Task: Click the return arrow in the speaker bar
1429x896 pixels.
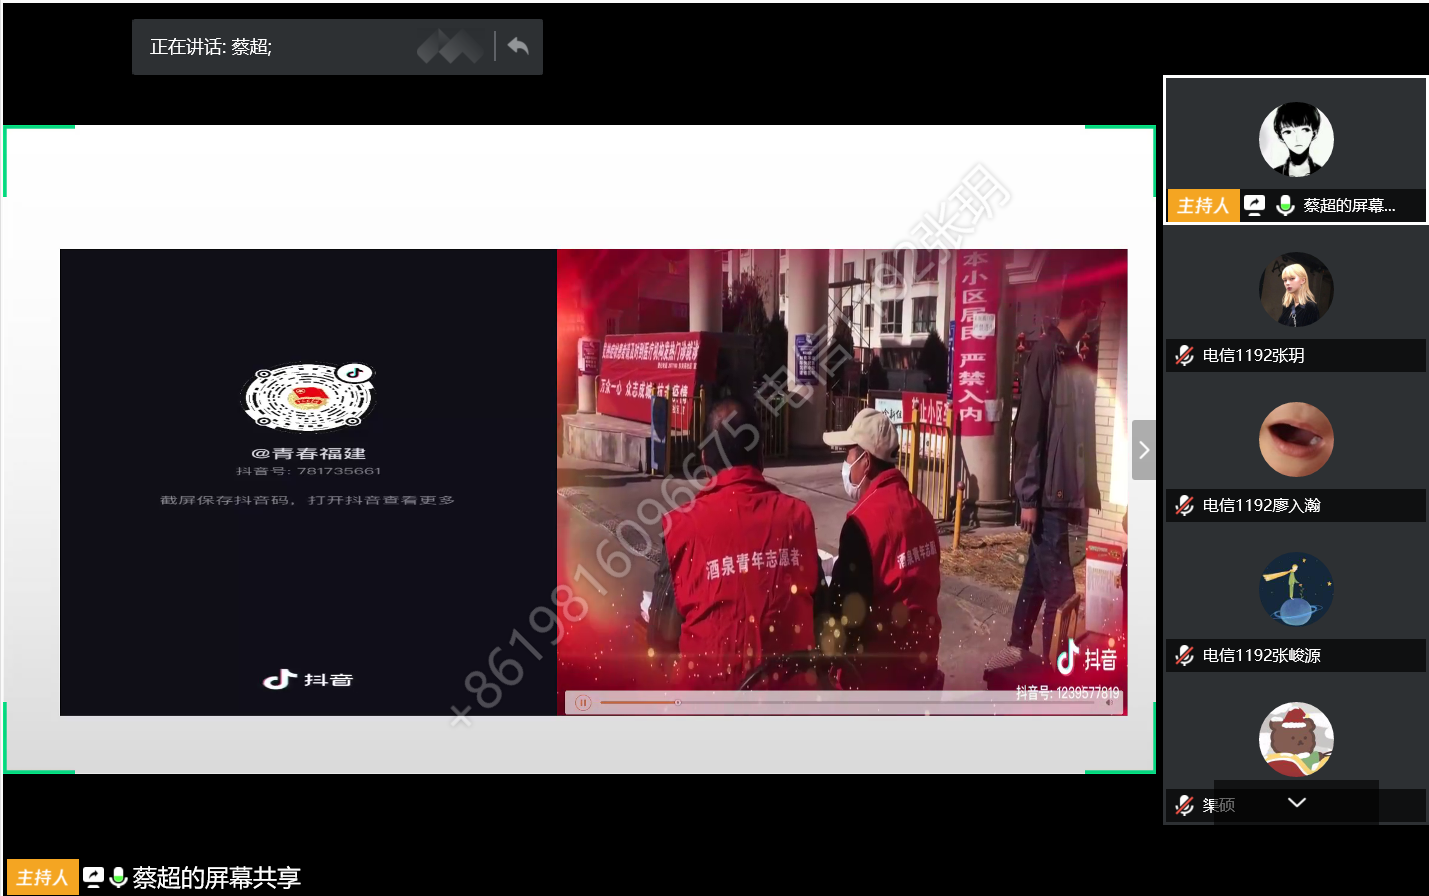Action: pos(518,46)
